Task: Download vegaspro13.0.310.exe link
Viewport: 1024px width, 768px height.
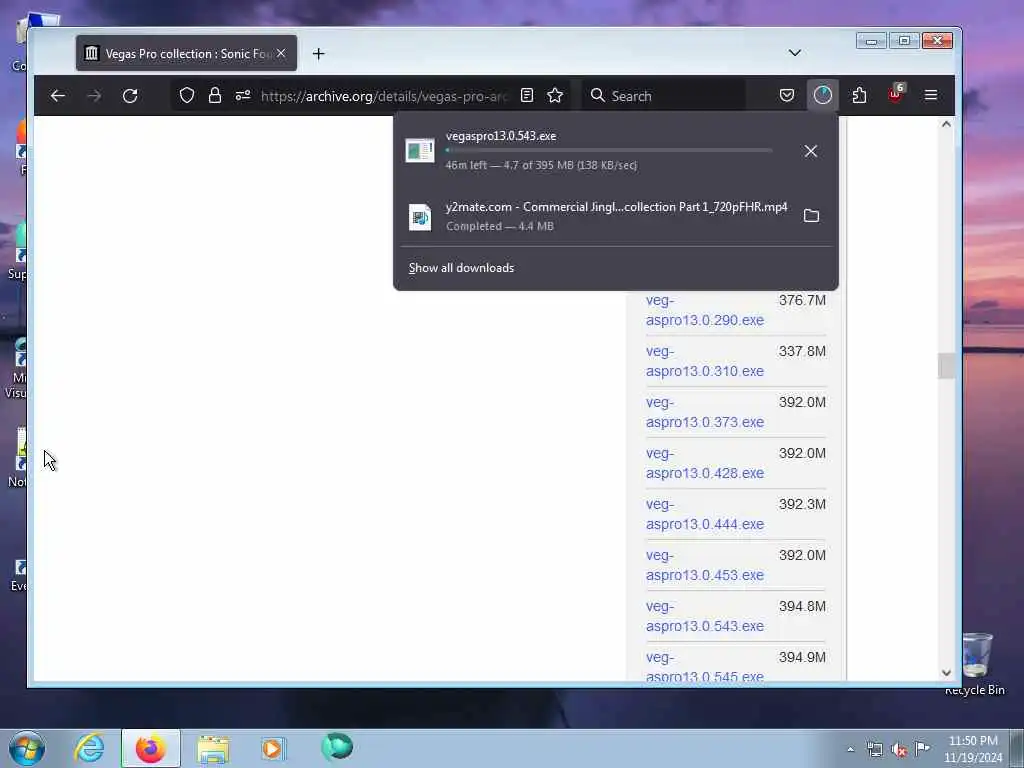Action: click(705, 361)
